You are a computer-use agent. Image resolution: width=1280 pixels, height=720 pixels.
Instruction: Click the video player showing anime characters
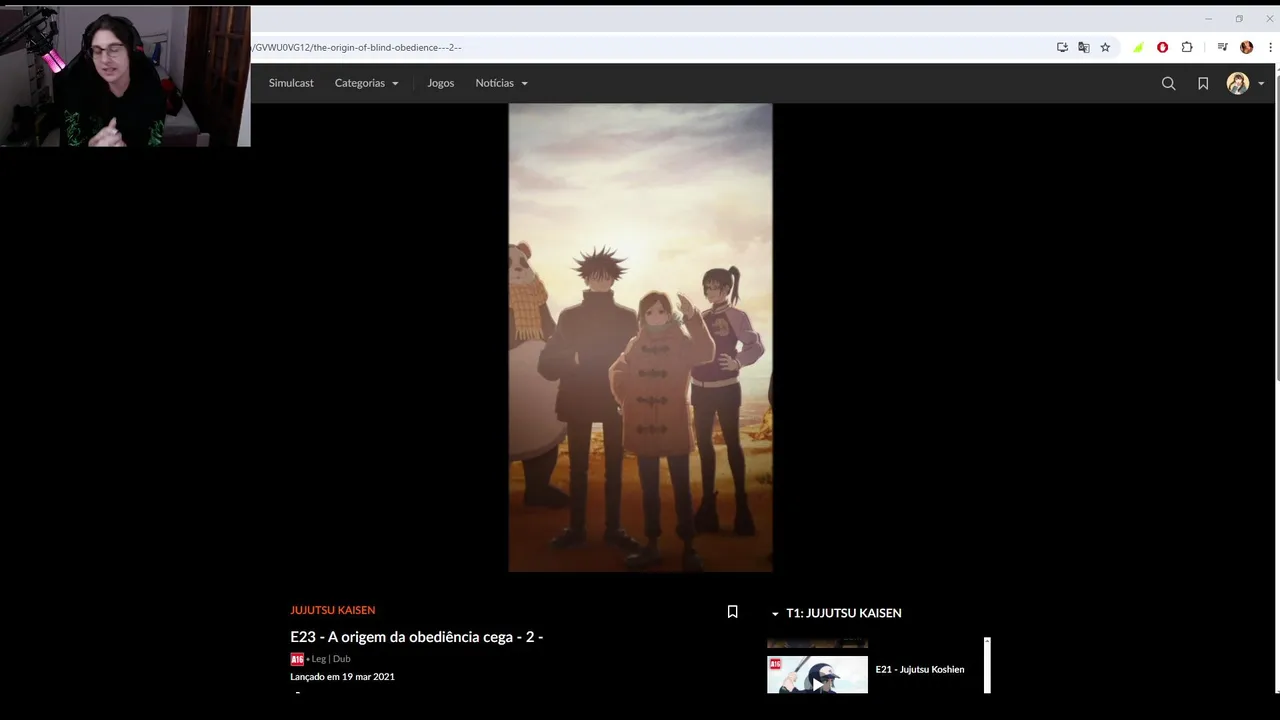pyautogui.click(x=640, y=338)
